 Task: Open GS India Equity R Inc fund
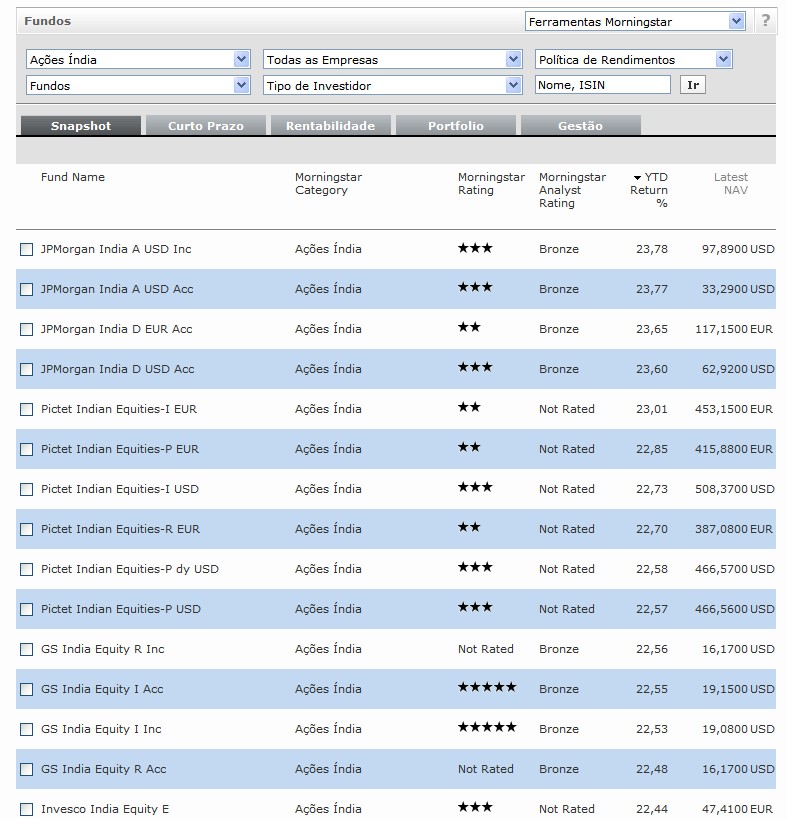[x=103, y=649]
